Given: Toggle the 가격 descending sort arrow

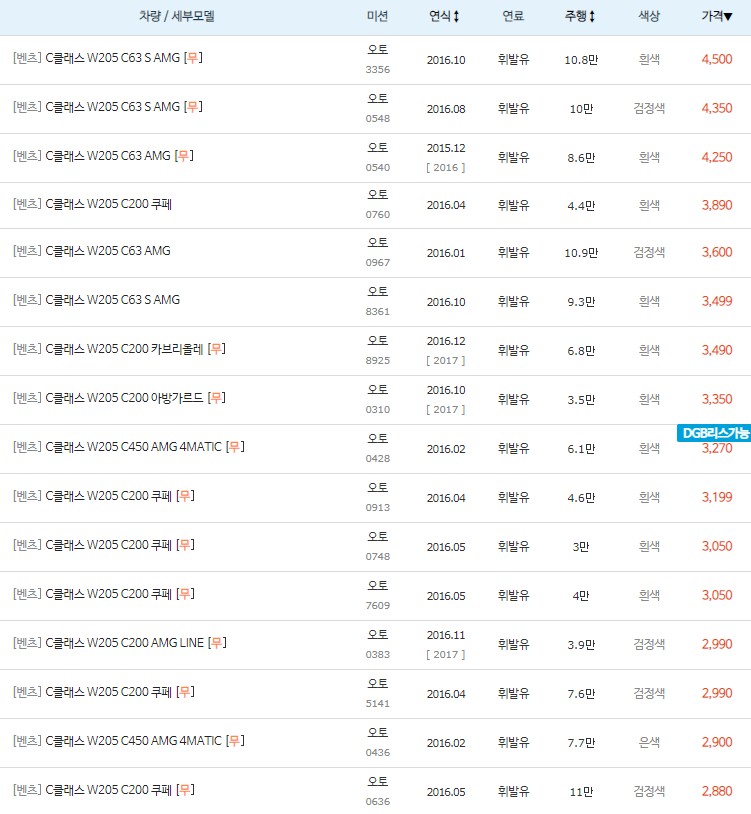Looking at the screenshot, I should click(728, 17).
